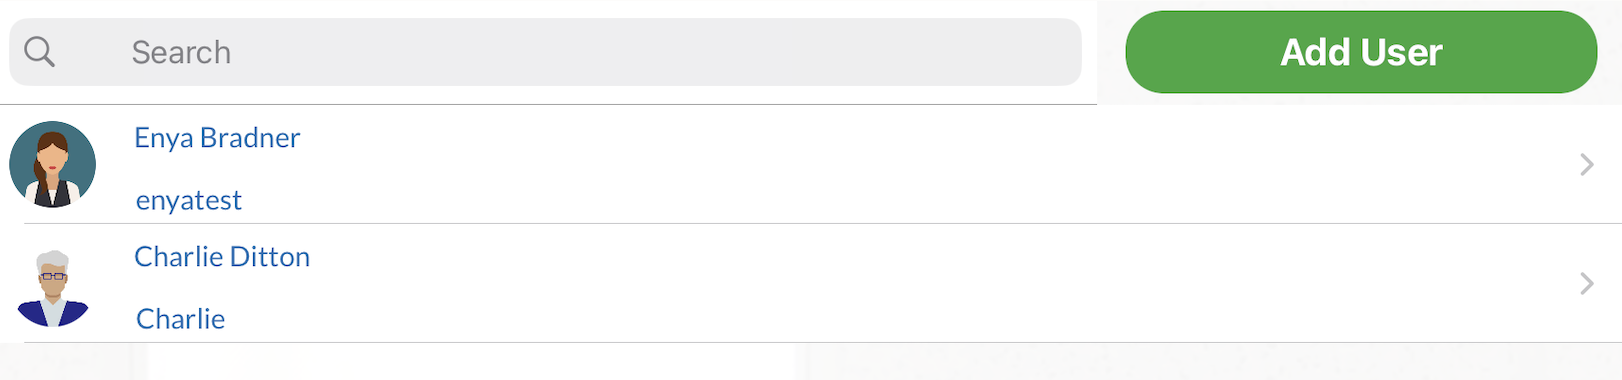Expand Charlie Ditton's row chevron arrow
Image resolution: width=1622 pixels, height=380 pixels.
[x=1586, y=283]
